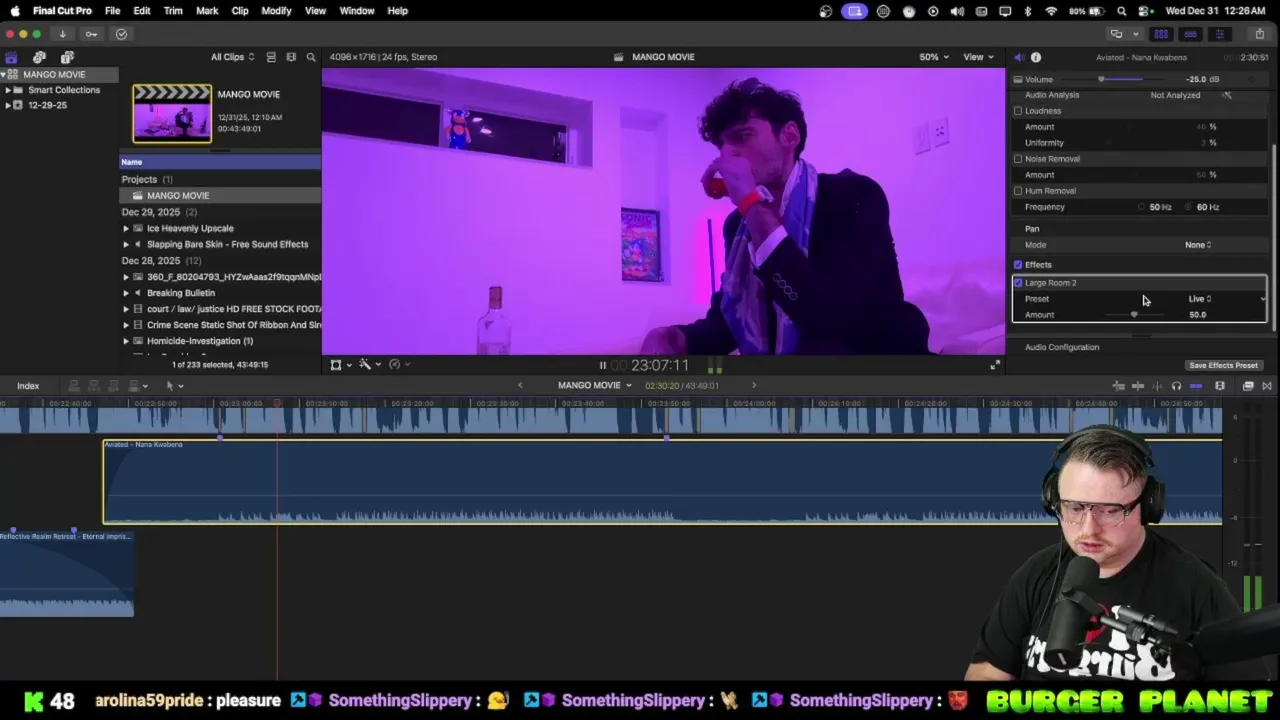
Task: Open the Mark menu
Action: click(x=207, y=11)
